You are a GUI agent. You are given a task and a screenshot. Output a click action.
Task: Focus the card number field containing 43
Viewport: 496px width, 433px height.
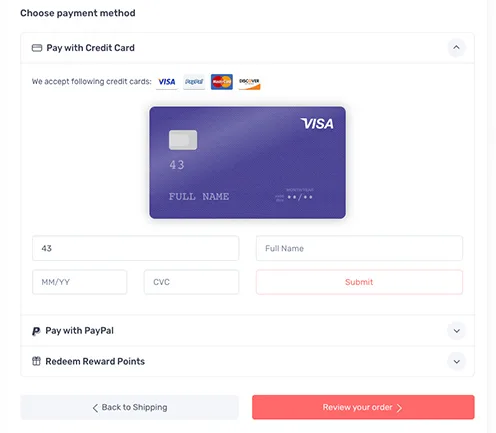point(135,248)
